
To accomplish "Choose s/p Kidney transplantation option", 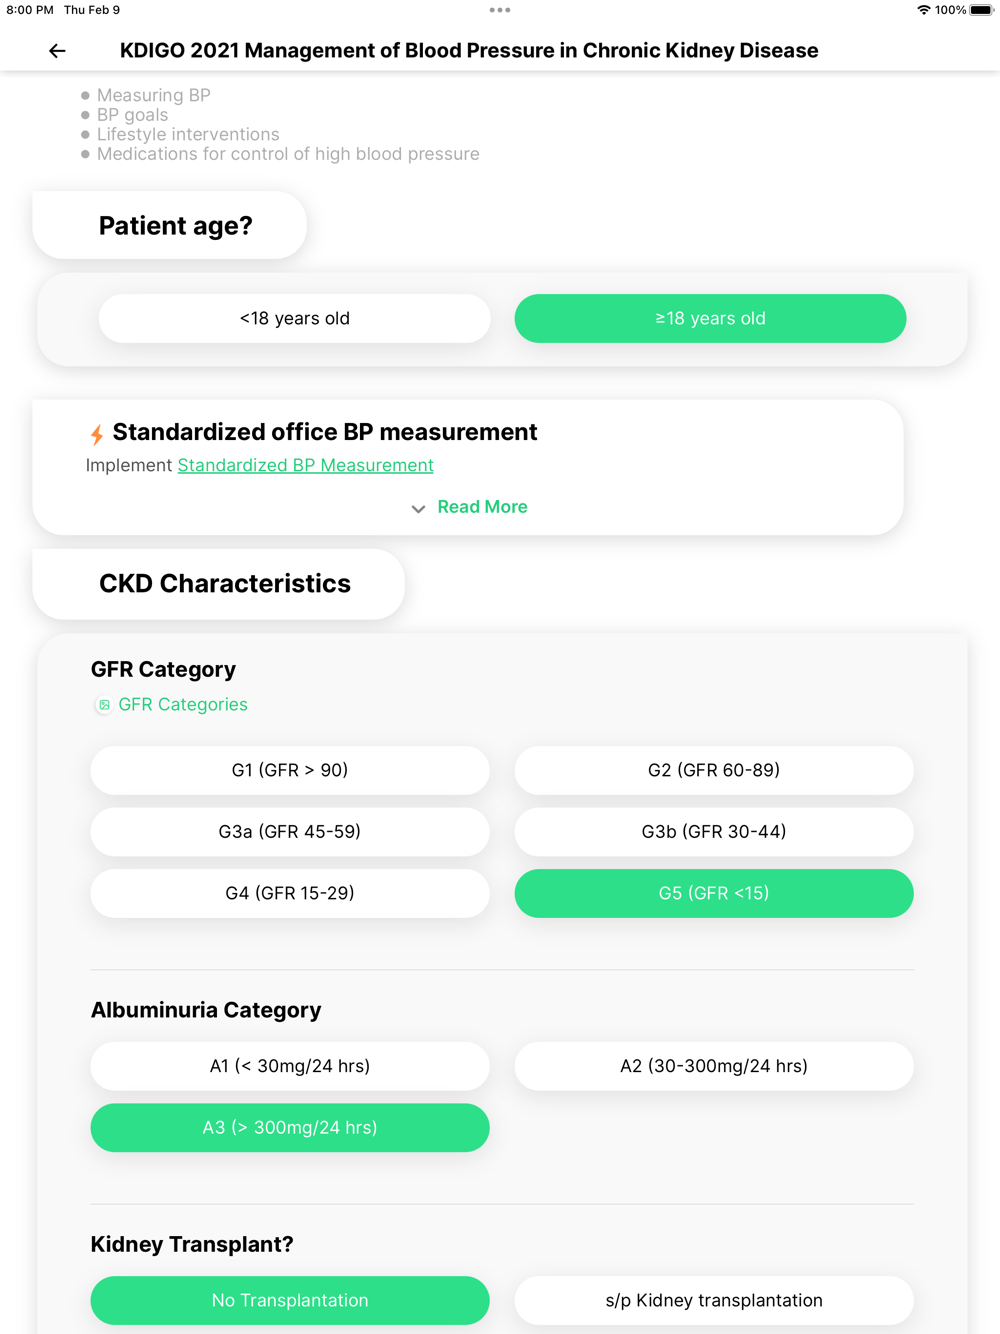I will click(x=713, y=1300).
